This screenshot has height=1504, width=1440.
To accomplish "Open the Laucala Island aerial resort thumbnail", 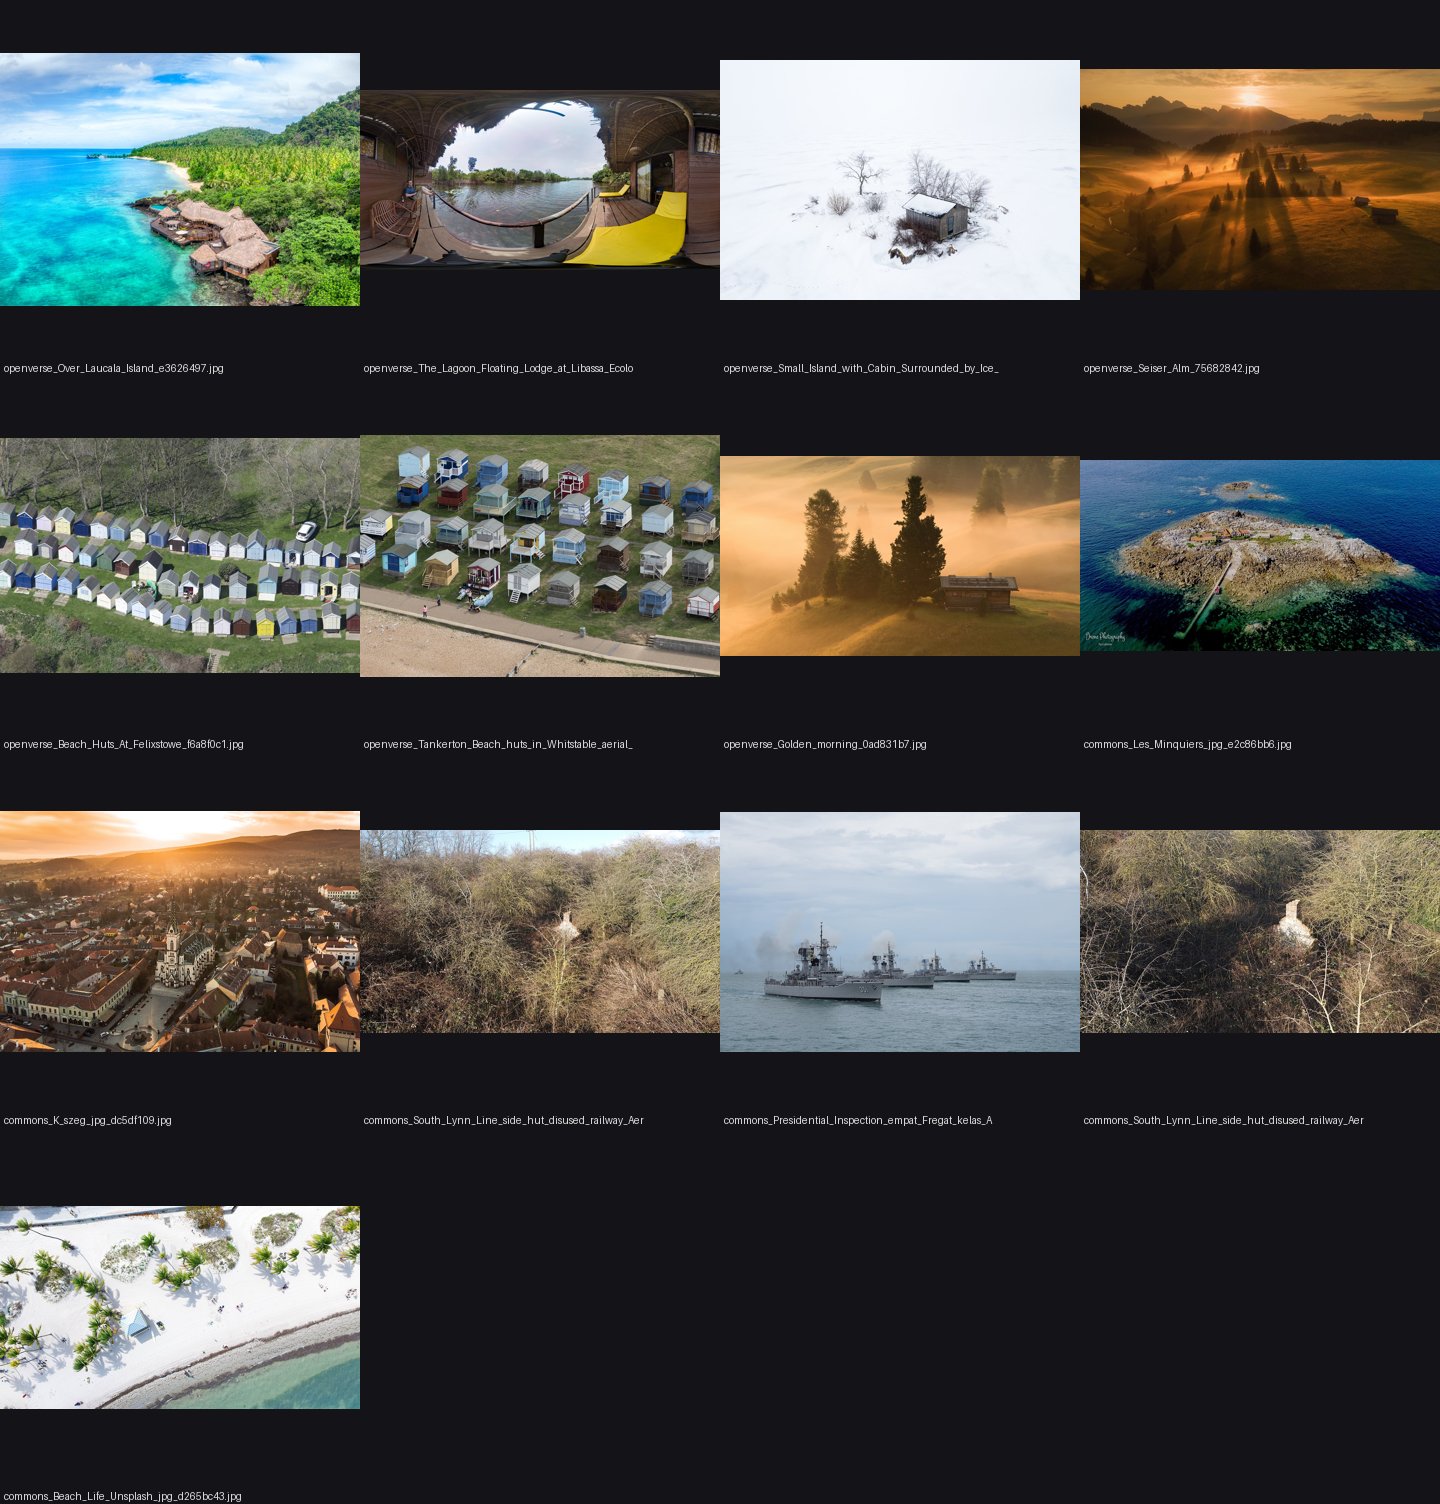I will (x=180, y=179).
